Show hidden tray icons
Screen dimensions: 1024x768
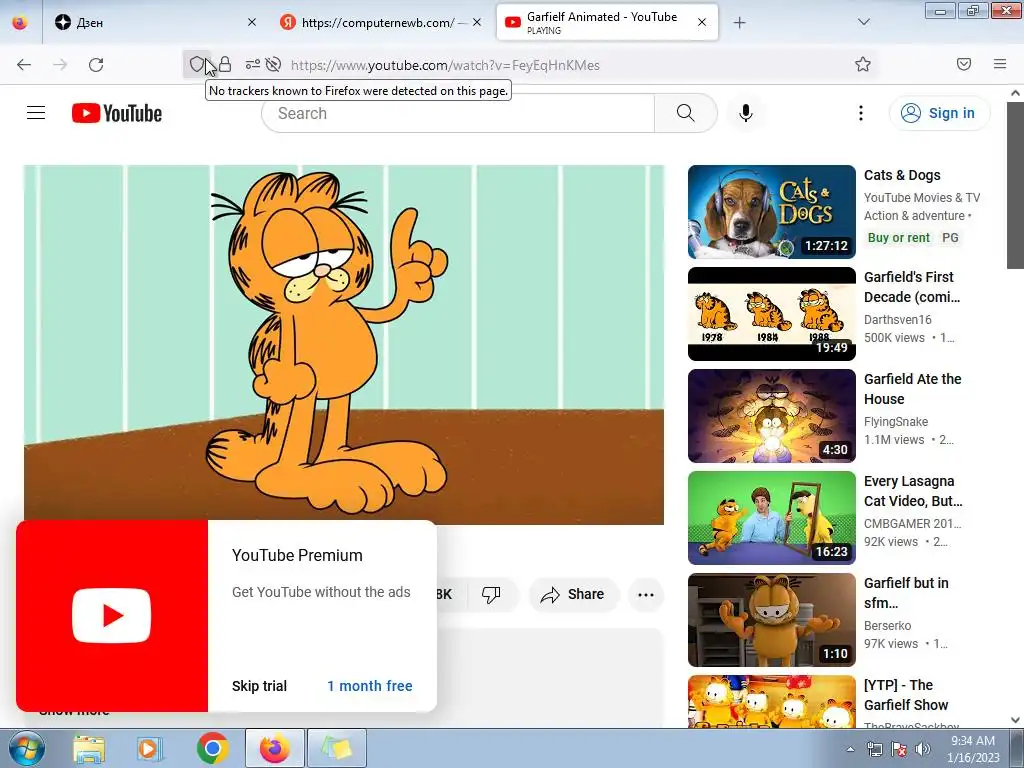click(850, 749)
